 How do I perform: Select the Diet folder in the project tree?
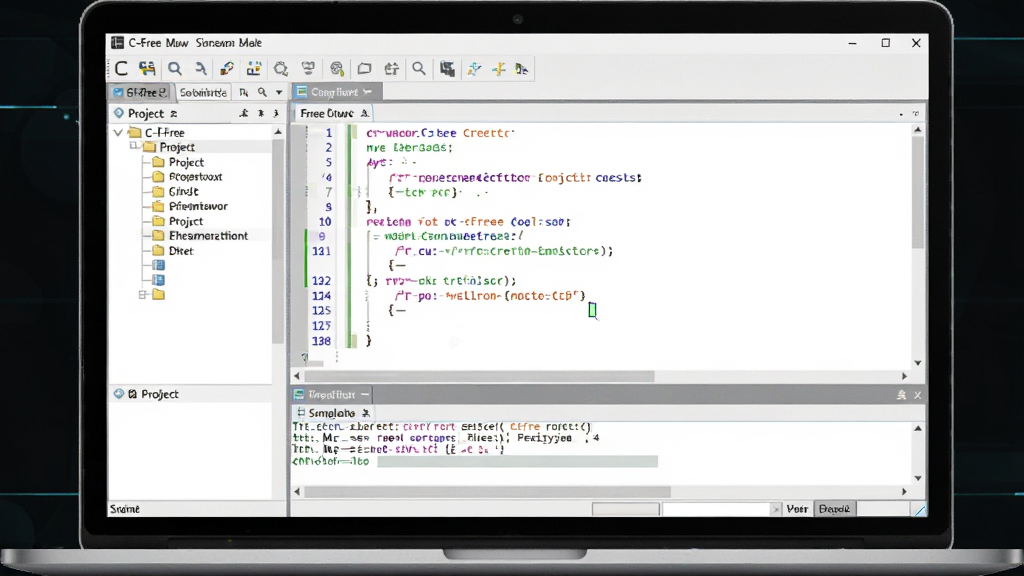pos(173,251)
